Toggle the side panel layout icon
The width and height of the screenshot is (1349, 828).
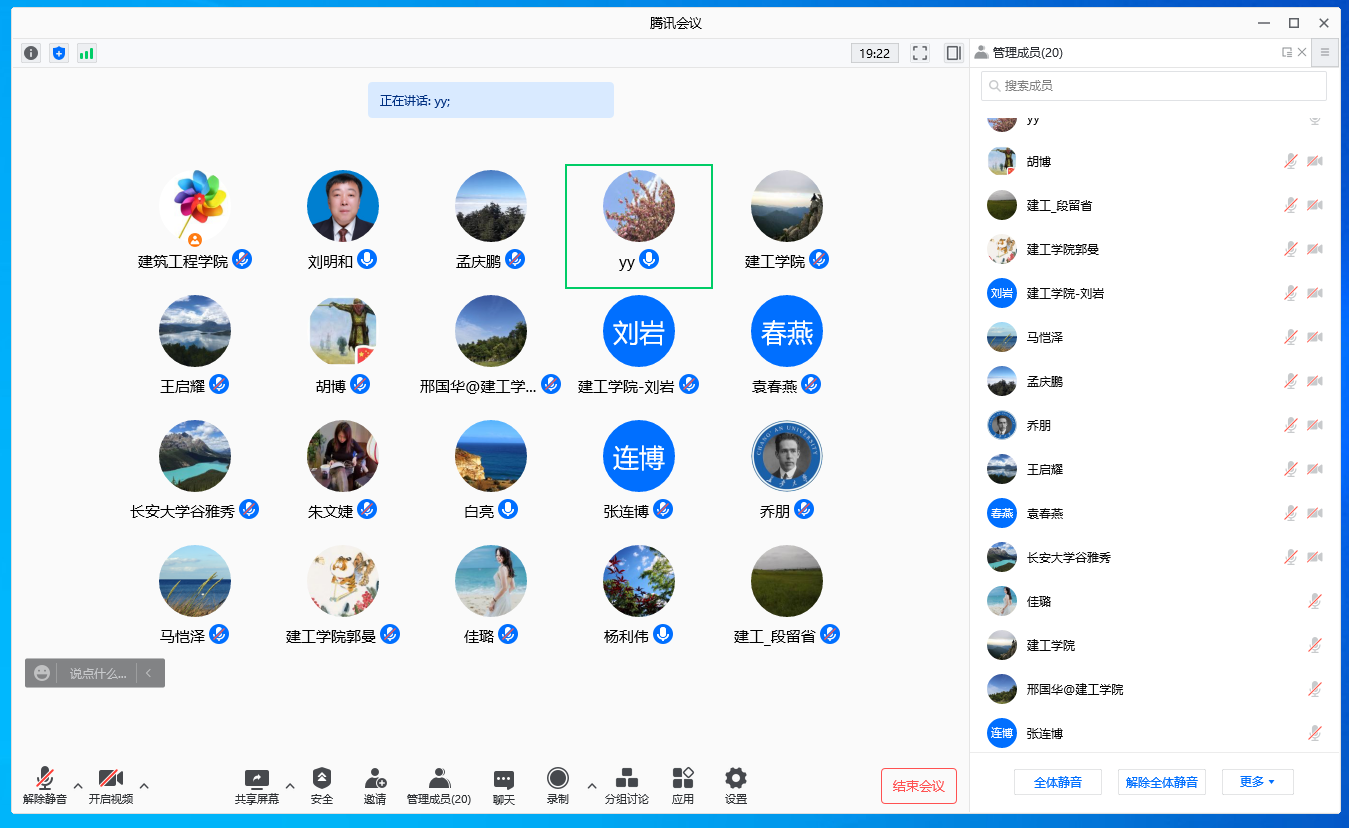coord(954,53)
